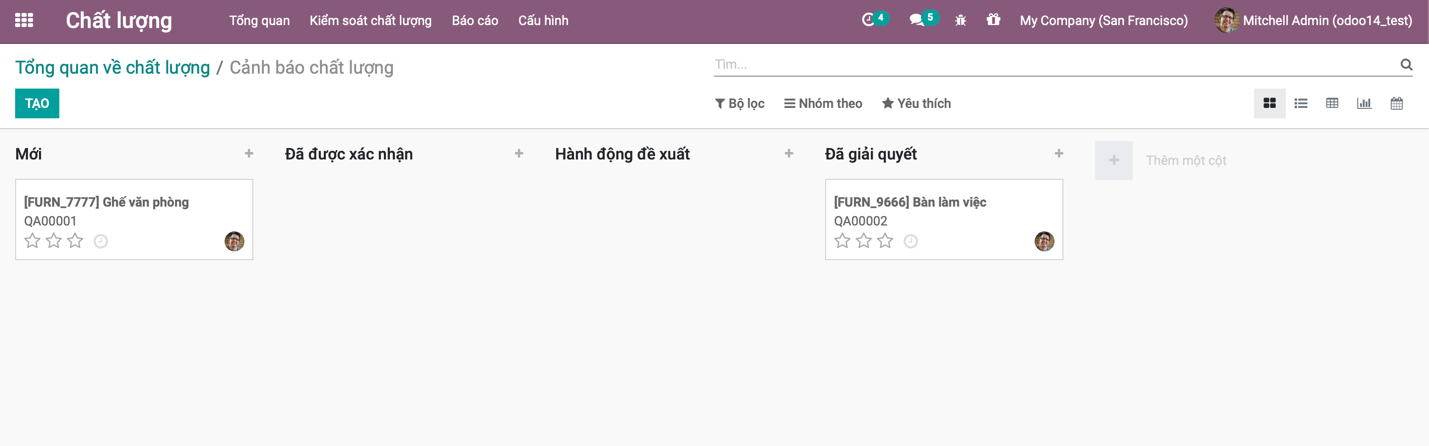Open the apps grid menu
The height and width of the screenshot is (446, 1429).
[x=24, y=20]
